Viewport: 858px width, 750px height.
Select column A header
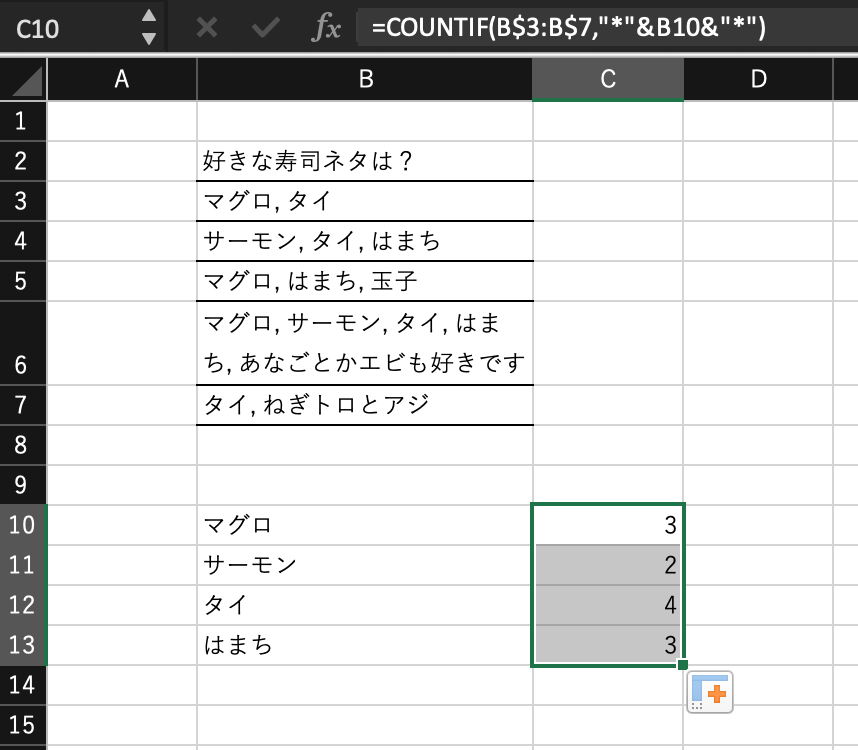tap(122, 80)
